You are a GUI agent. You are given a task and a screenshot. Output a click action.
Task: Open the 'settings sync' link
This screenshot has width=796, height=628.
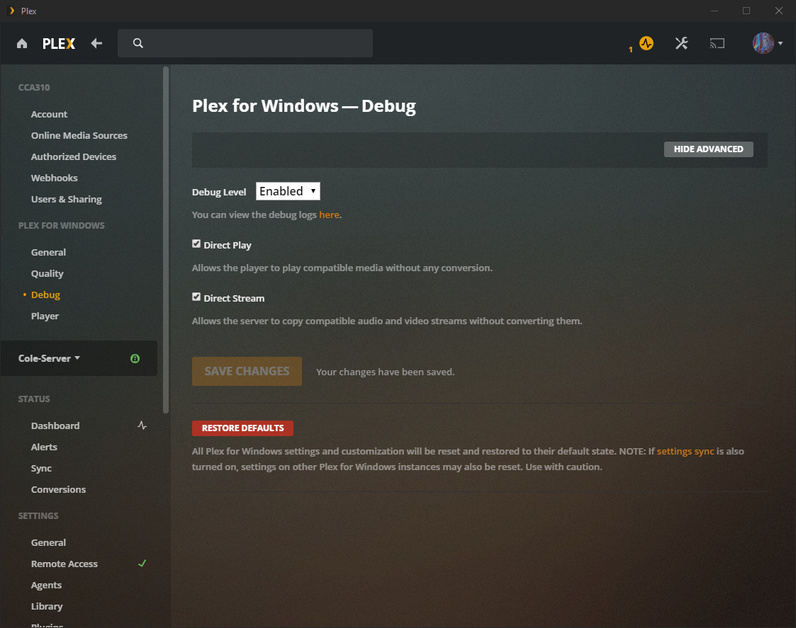pyautogui.click(x=685, y=451)
